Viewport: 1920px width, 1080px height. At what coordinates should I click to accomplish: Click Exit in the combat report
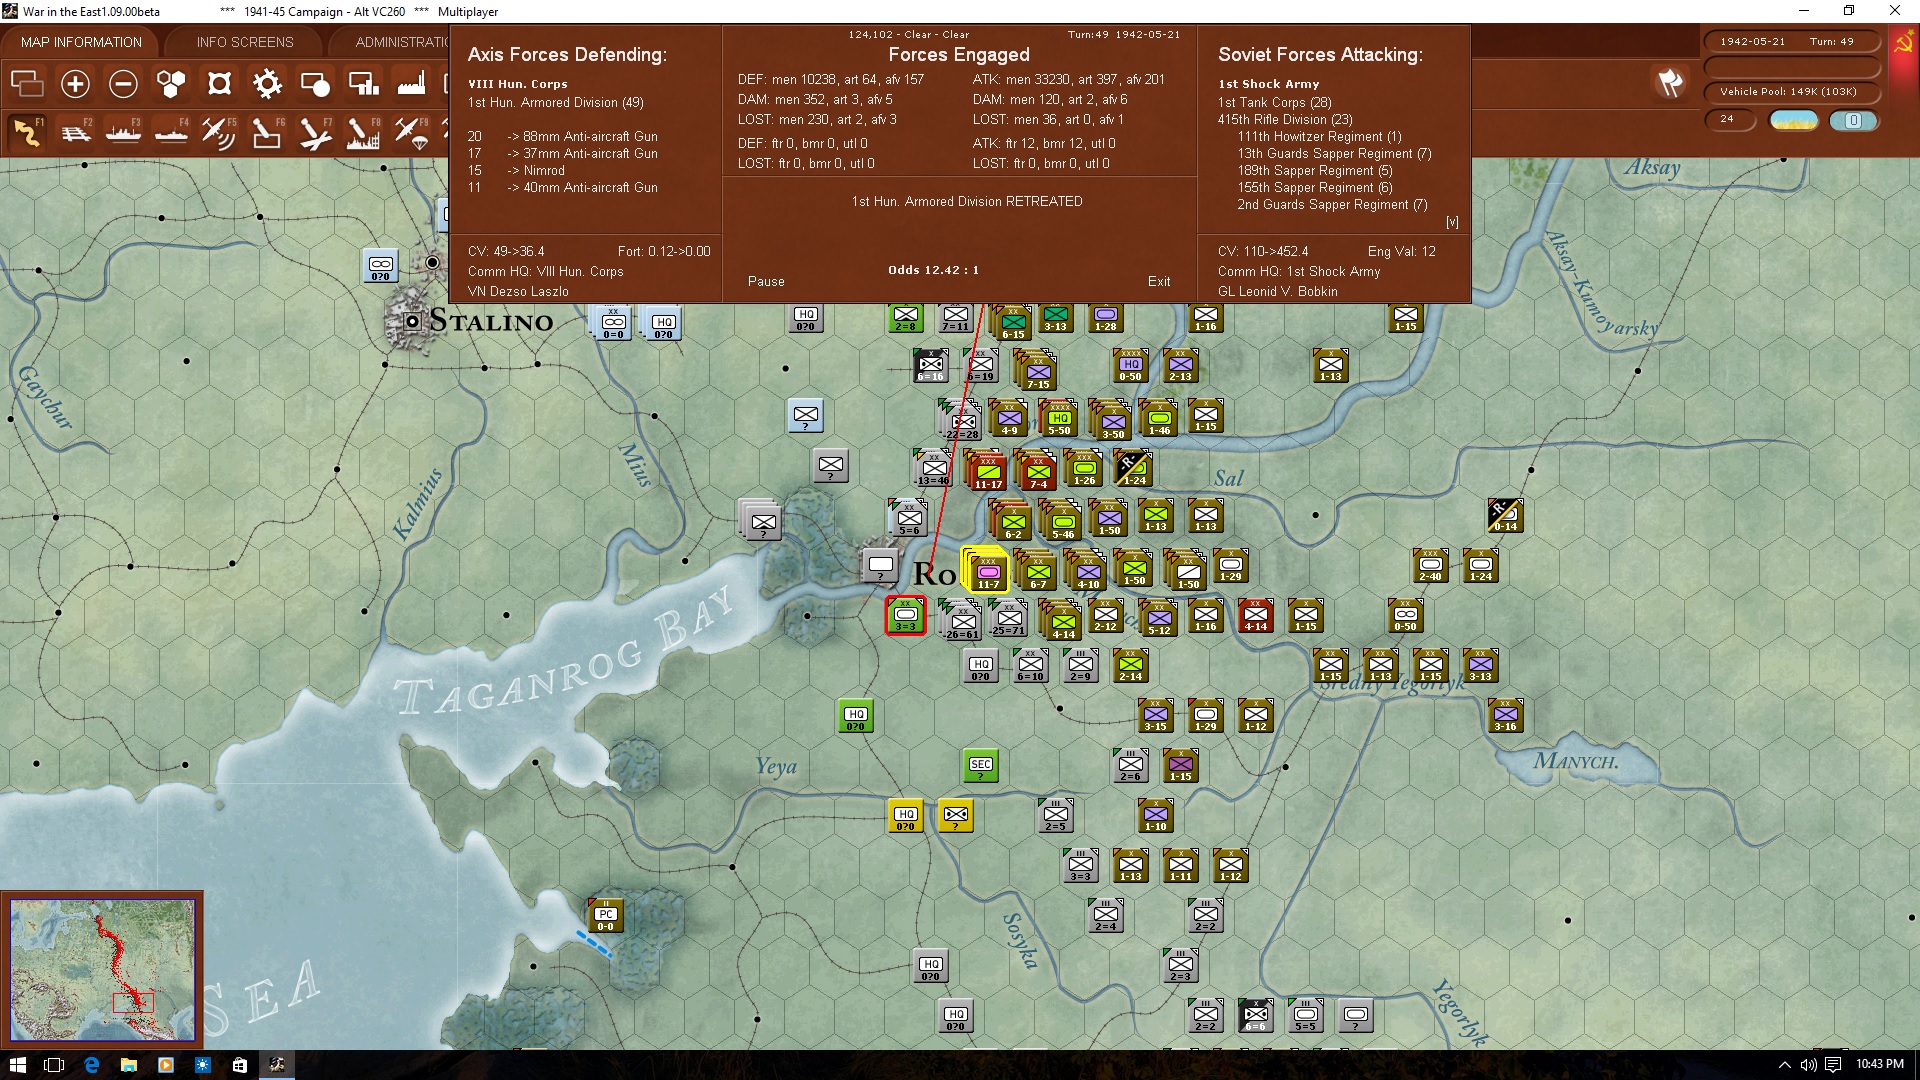tap(1158, 281)
